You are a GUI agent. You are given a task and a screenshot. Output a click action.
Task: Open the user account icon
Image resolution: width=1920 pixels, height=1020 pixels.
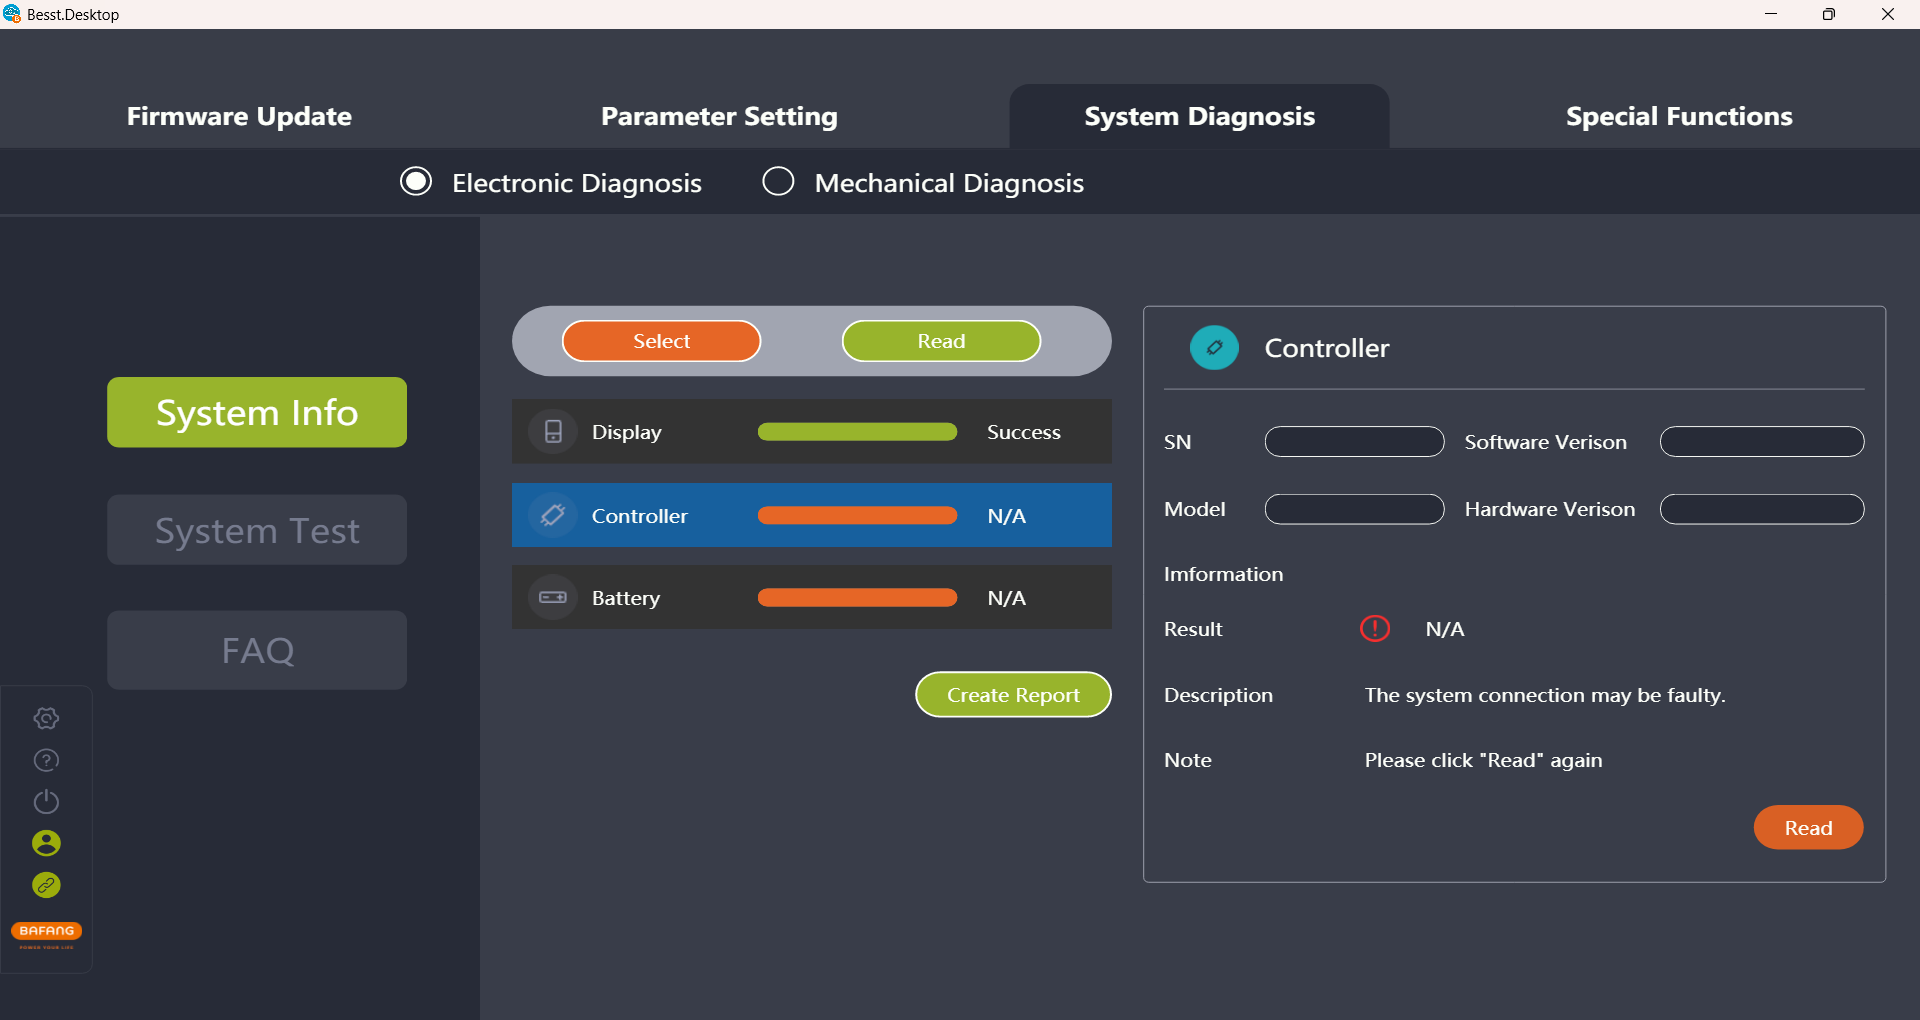46,843
